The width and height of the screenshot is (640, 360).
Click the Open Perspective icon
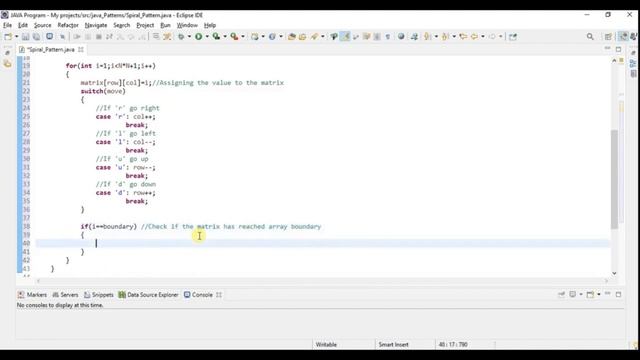(608, 37)
